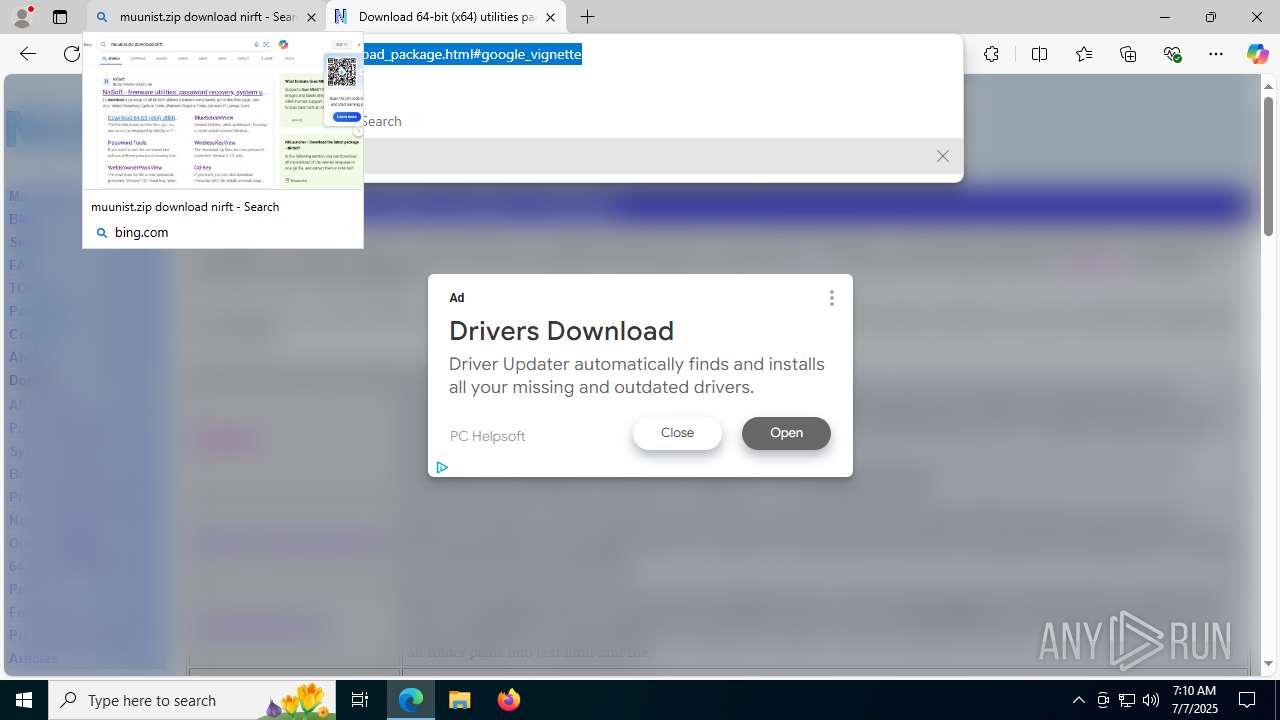Open the Drivers Download ad

786,433
